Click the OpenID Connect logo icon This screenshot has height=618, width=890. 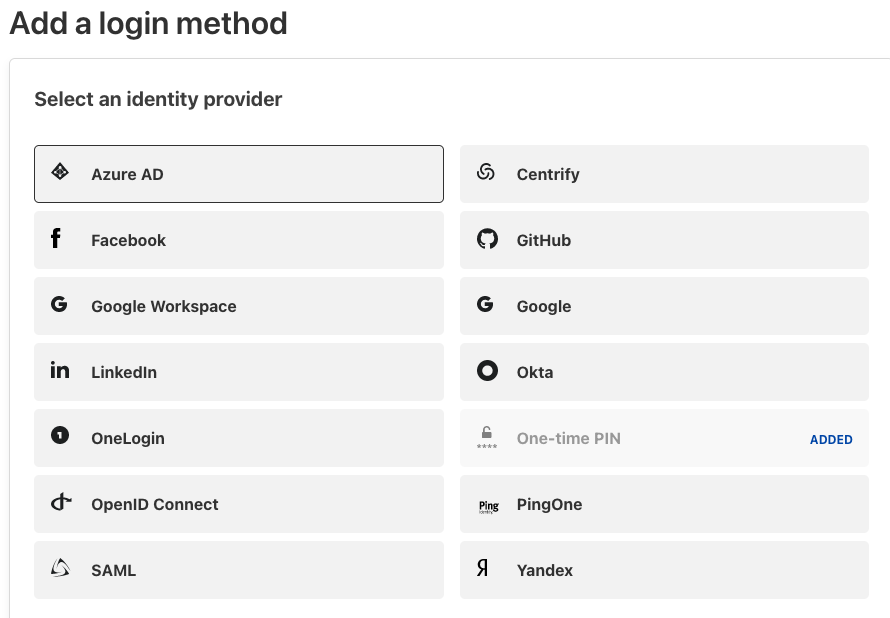61,502
